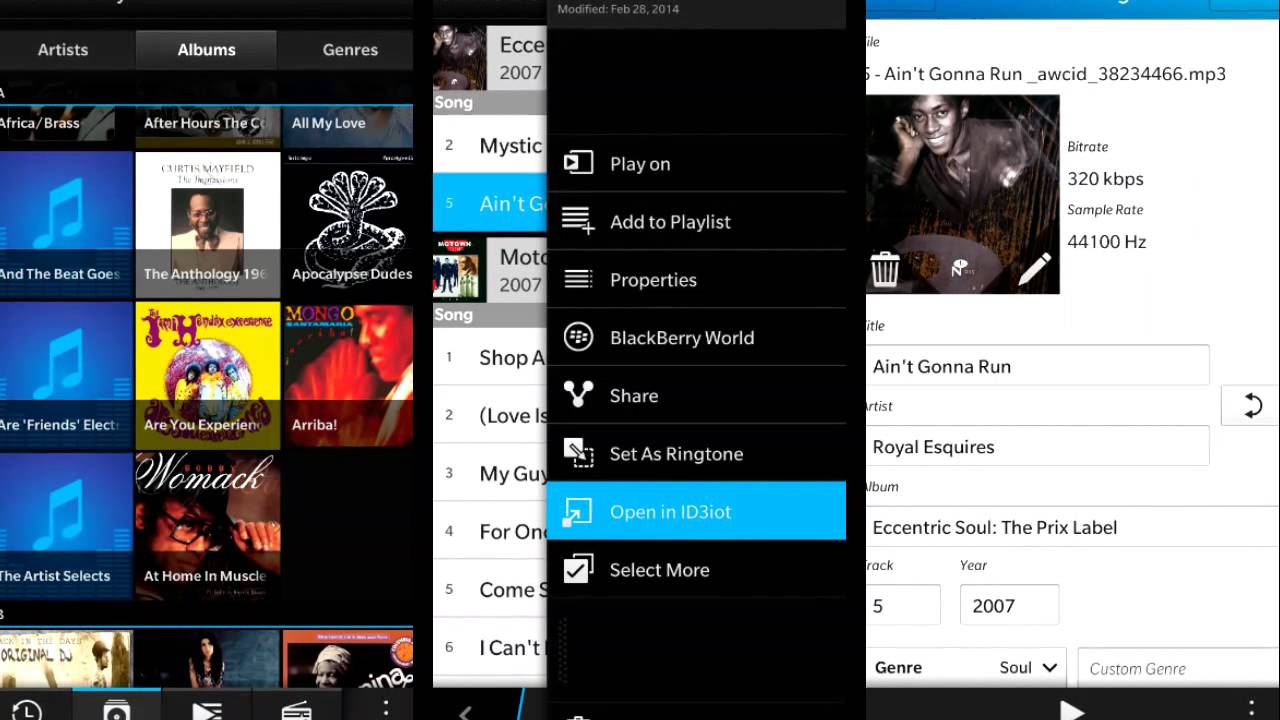Open the Apocalypse Dudes album
Screen dimensions: 1280x720
point(348,225)
